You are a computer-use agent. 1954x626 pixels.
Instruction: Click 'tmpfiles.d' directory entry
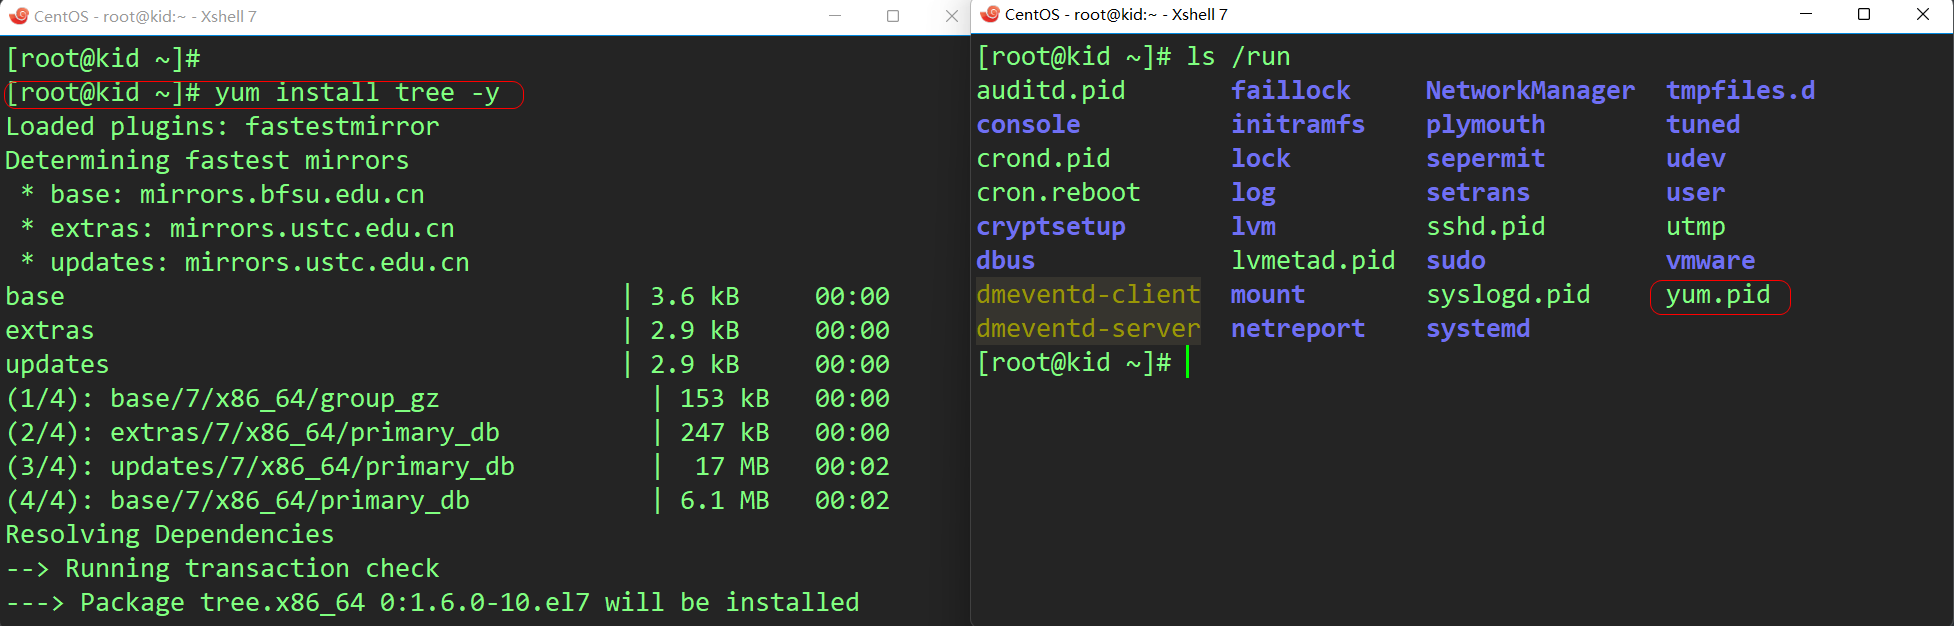[1741, 91]
